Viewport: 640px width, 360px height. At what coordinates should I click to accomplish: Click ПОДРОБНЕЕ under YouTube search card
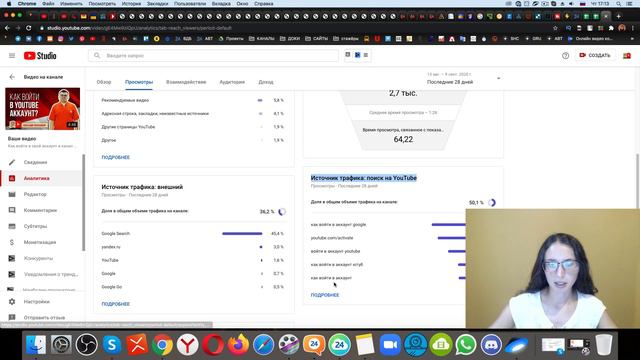tap(325, 295)
